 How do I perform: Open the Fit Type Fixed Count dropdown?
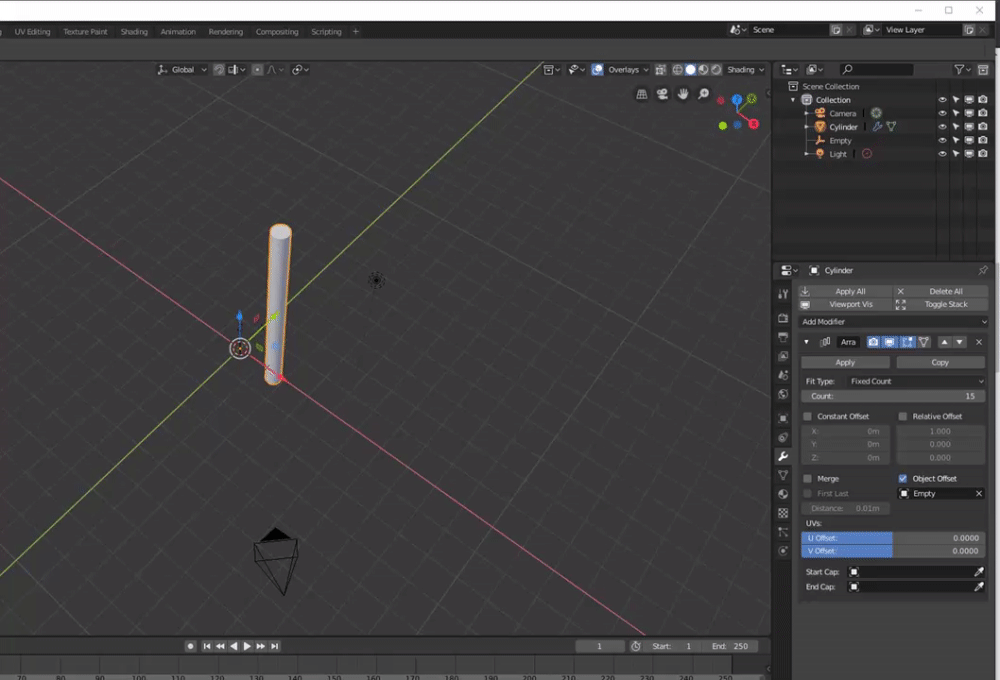pos(915,381)
